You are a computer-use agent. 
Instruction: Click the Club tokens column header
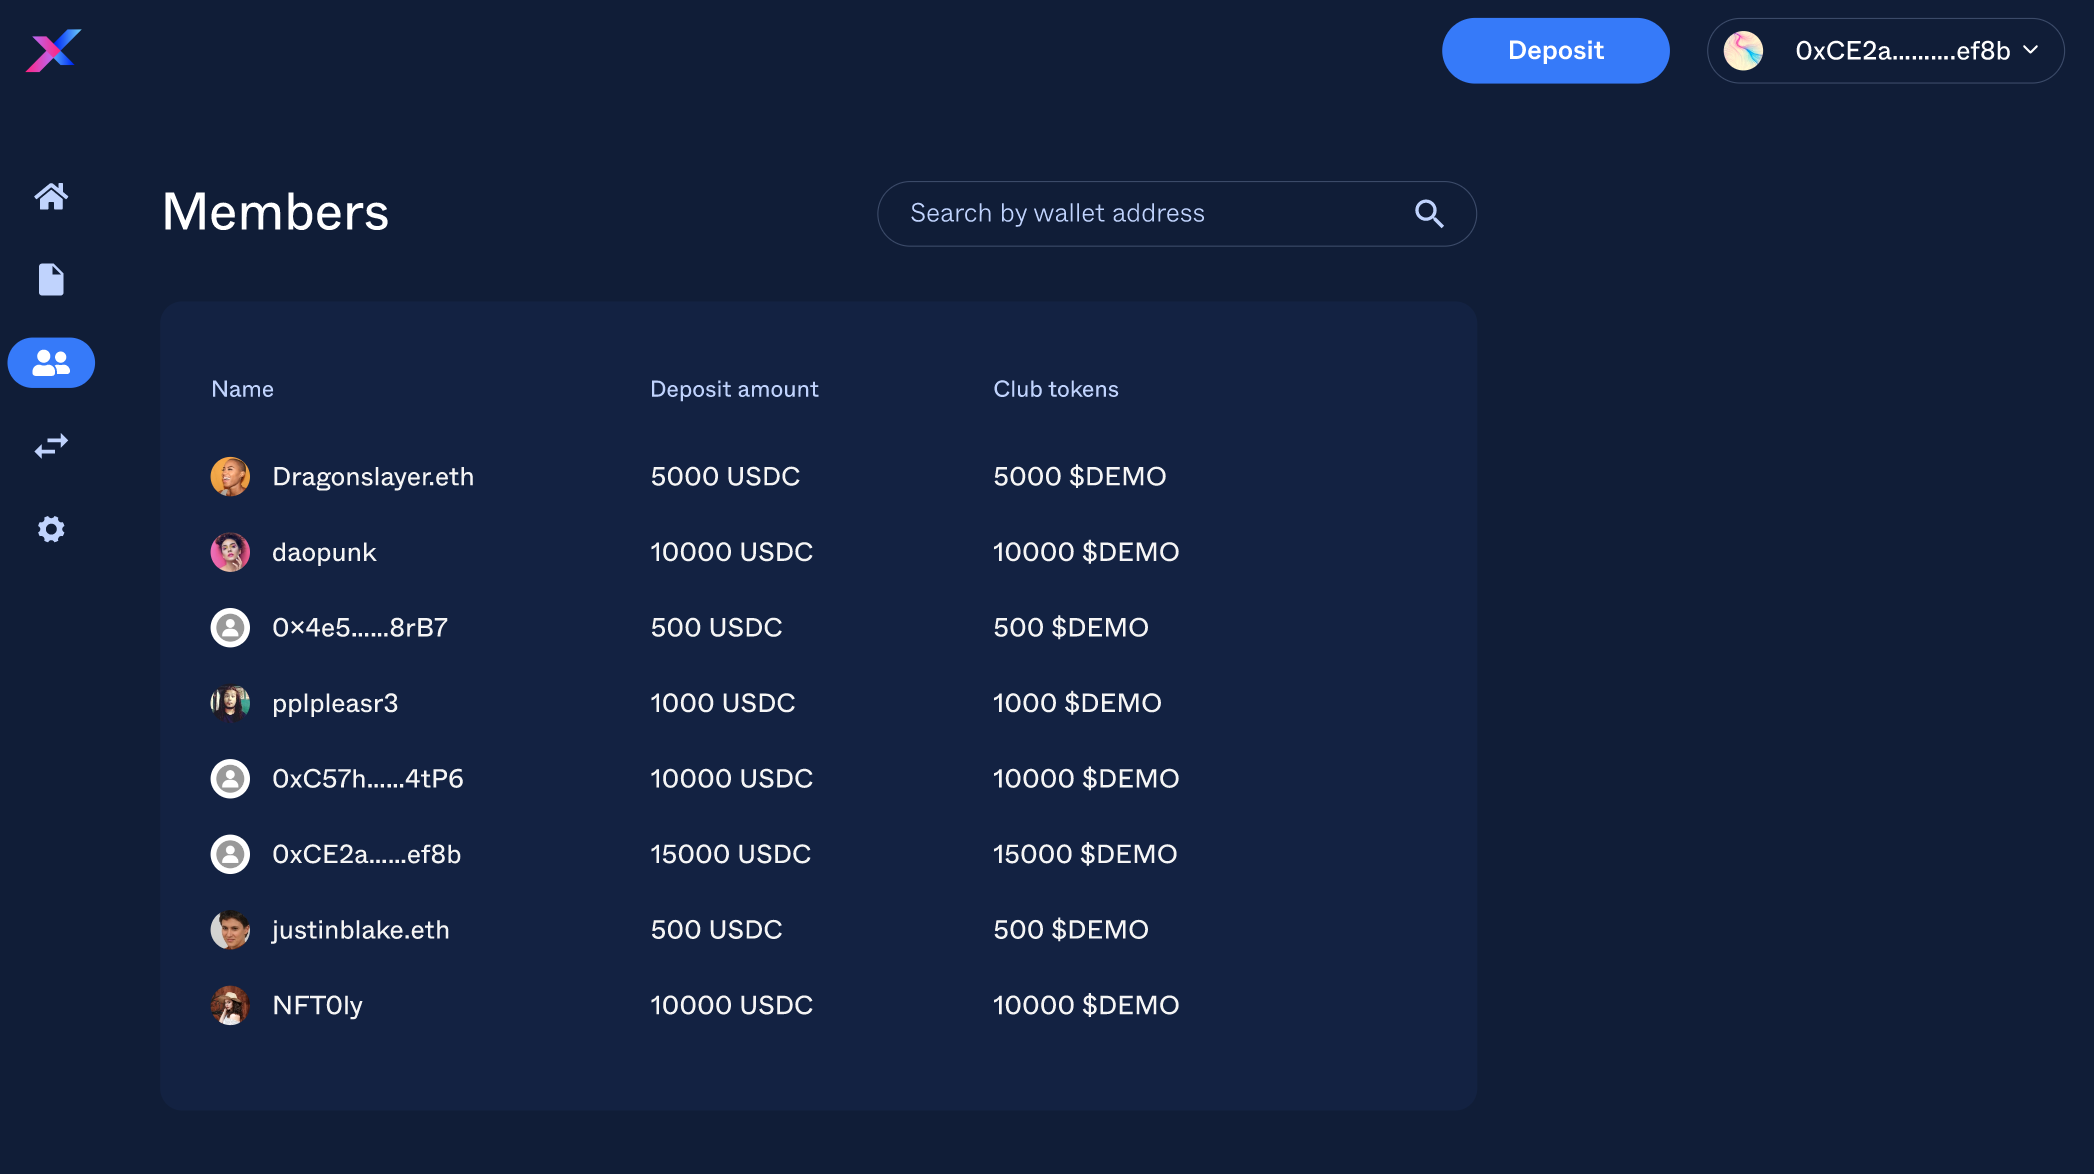click(x=1055, y=389)
